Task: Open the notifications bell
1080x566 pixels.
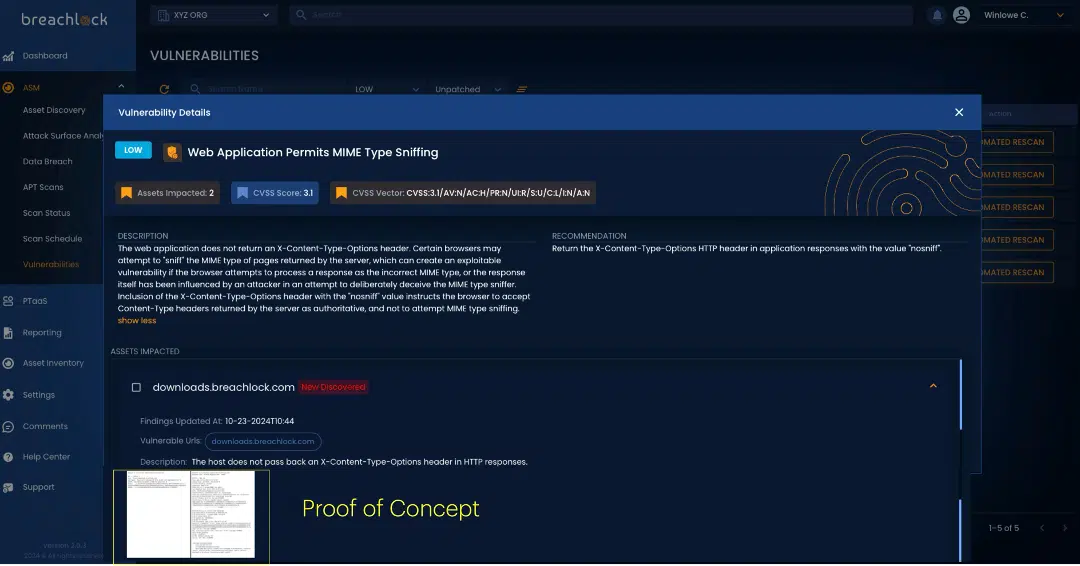Action: (x=937, y=14)
